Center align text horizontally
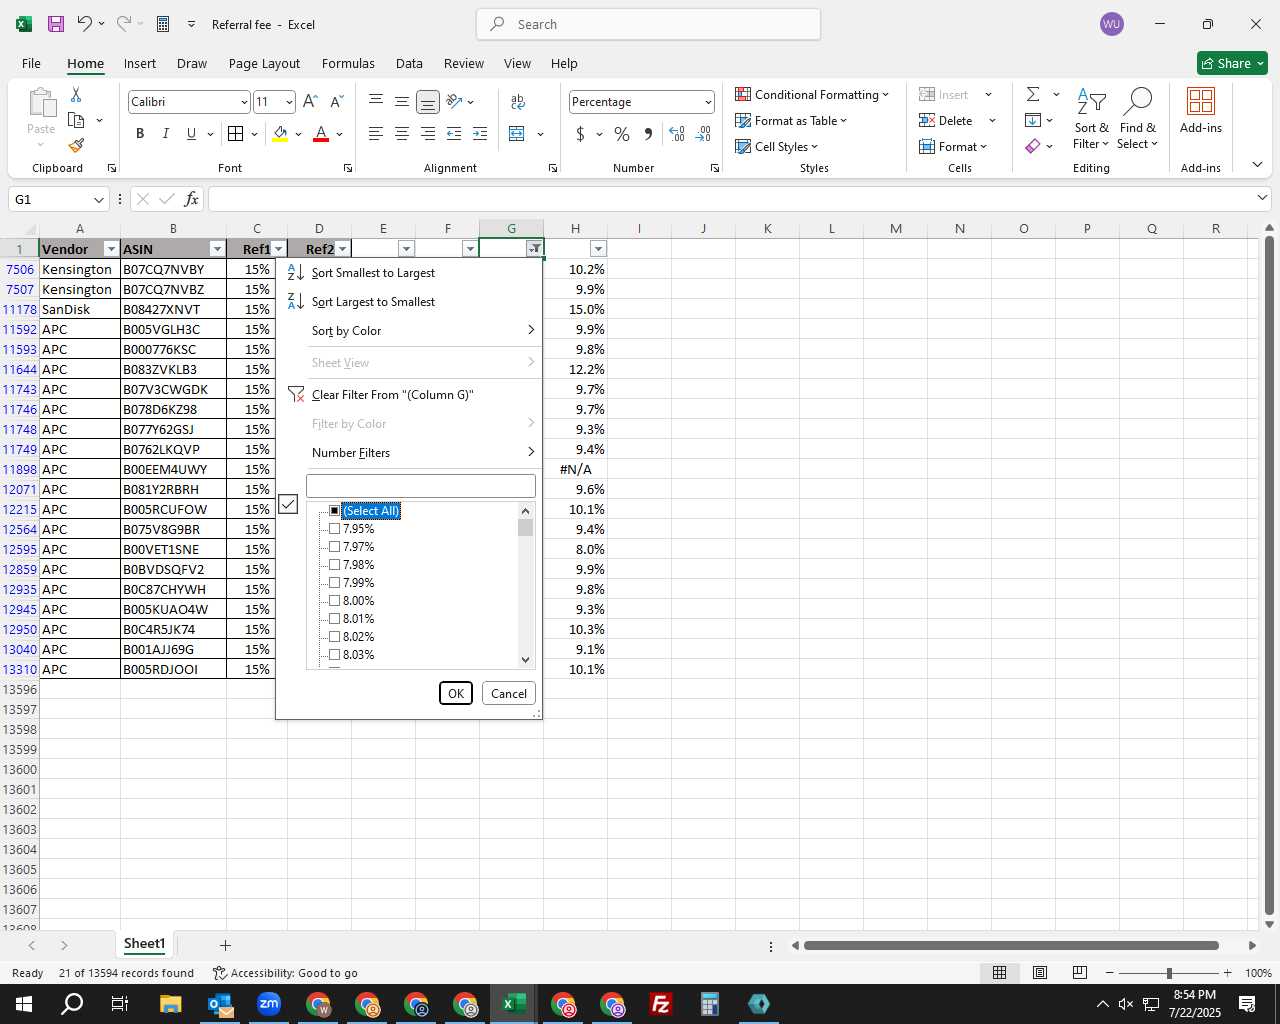The image size is (1280, 1024). click(x=402, y=134)
